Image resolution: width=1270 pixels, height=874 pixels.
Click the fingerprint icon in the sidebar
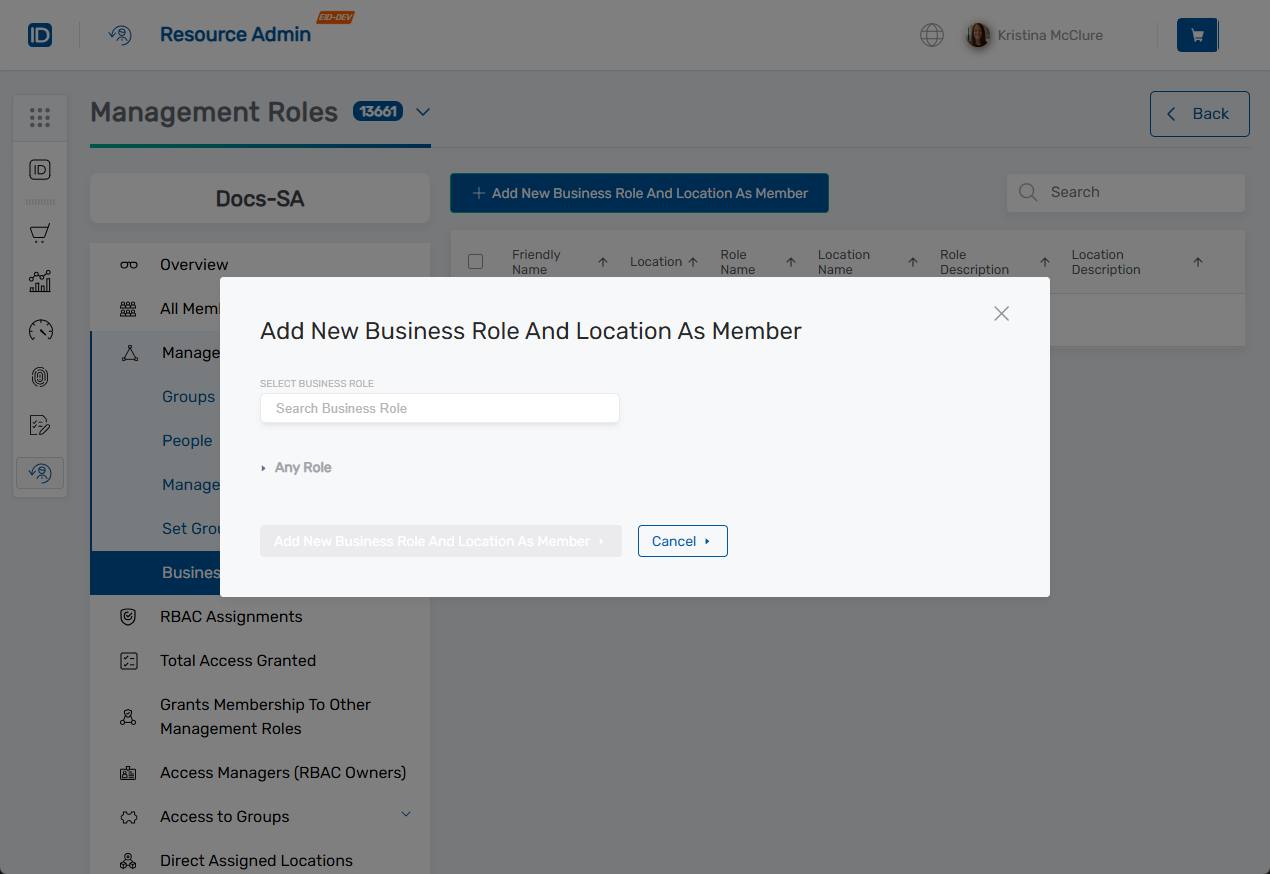pyautogui.click(x=40, y=377)
